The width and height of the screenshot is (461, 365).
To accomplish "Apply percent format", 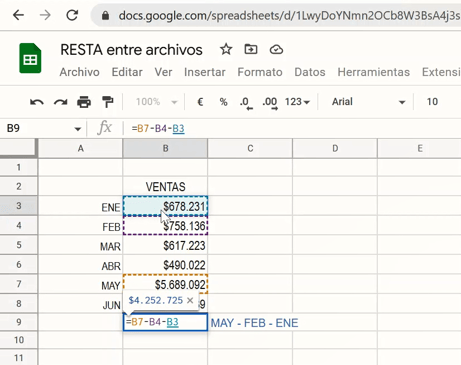I will 224,102.
